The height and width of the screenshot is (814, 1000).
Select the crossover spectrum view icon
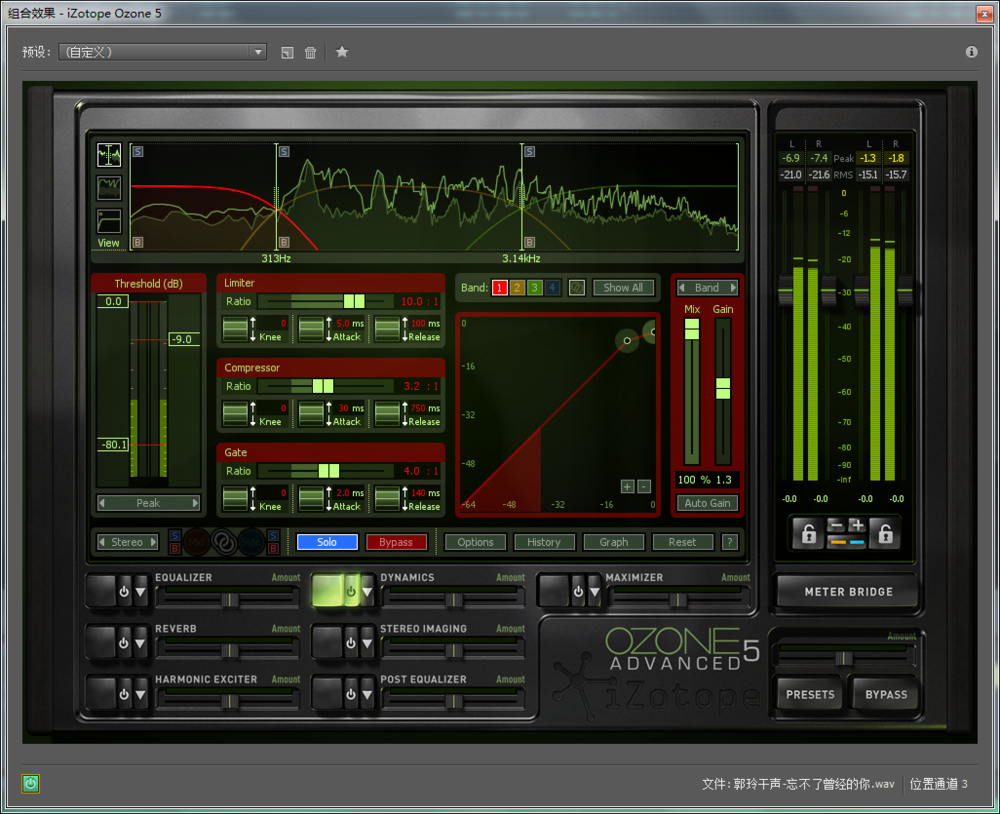109,155
